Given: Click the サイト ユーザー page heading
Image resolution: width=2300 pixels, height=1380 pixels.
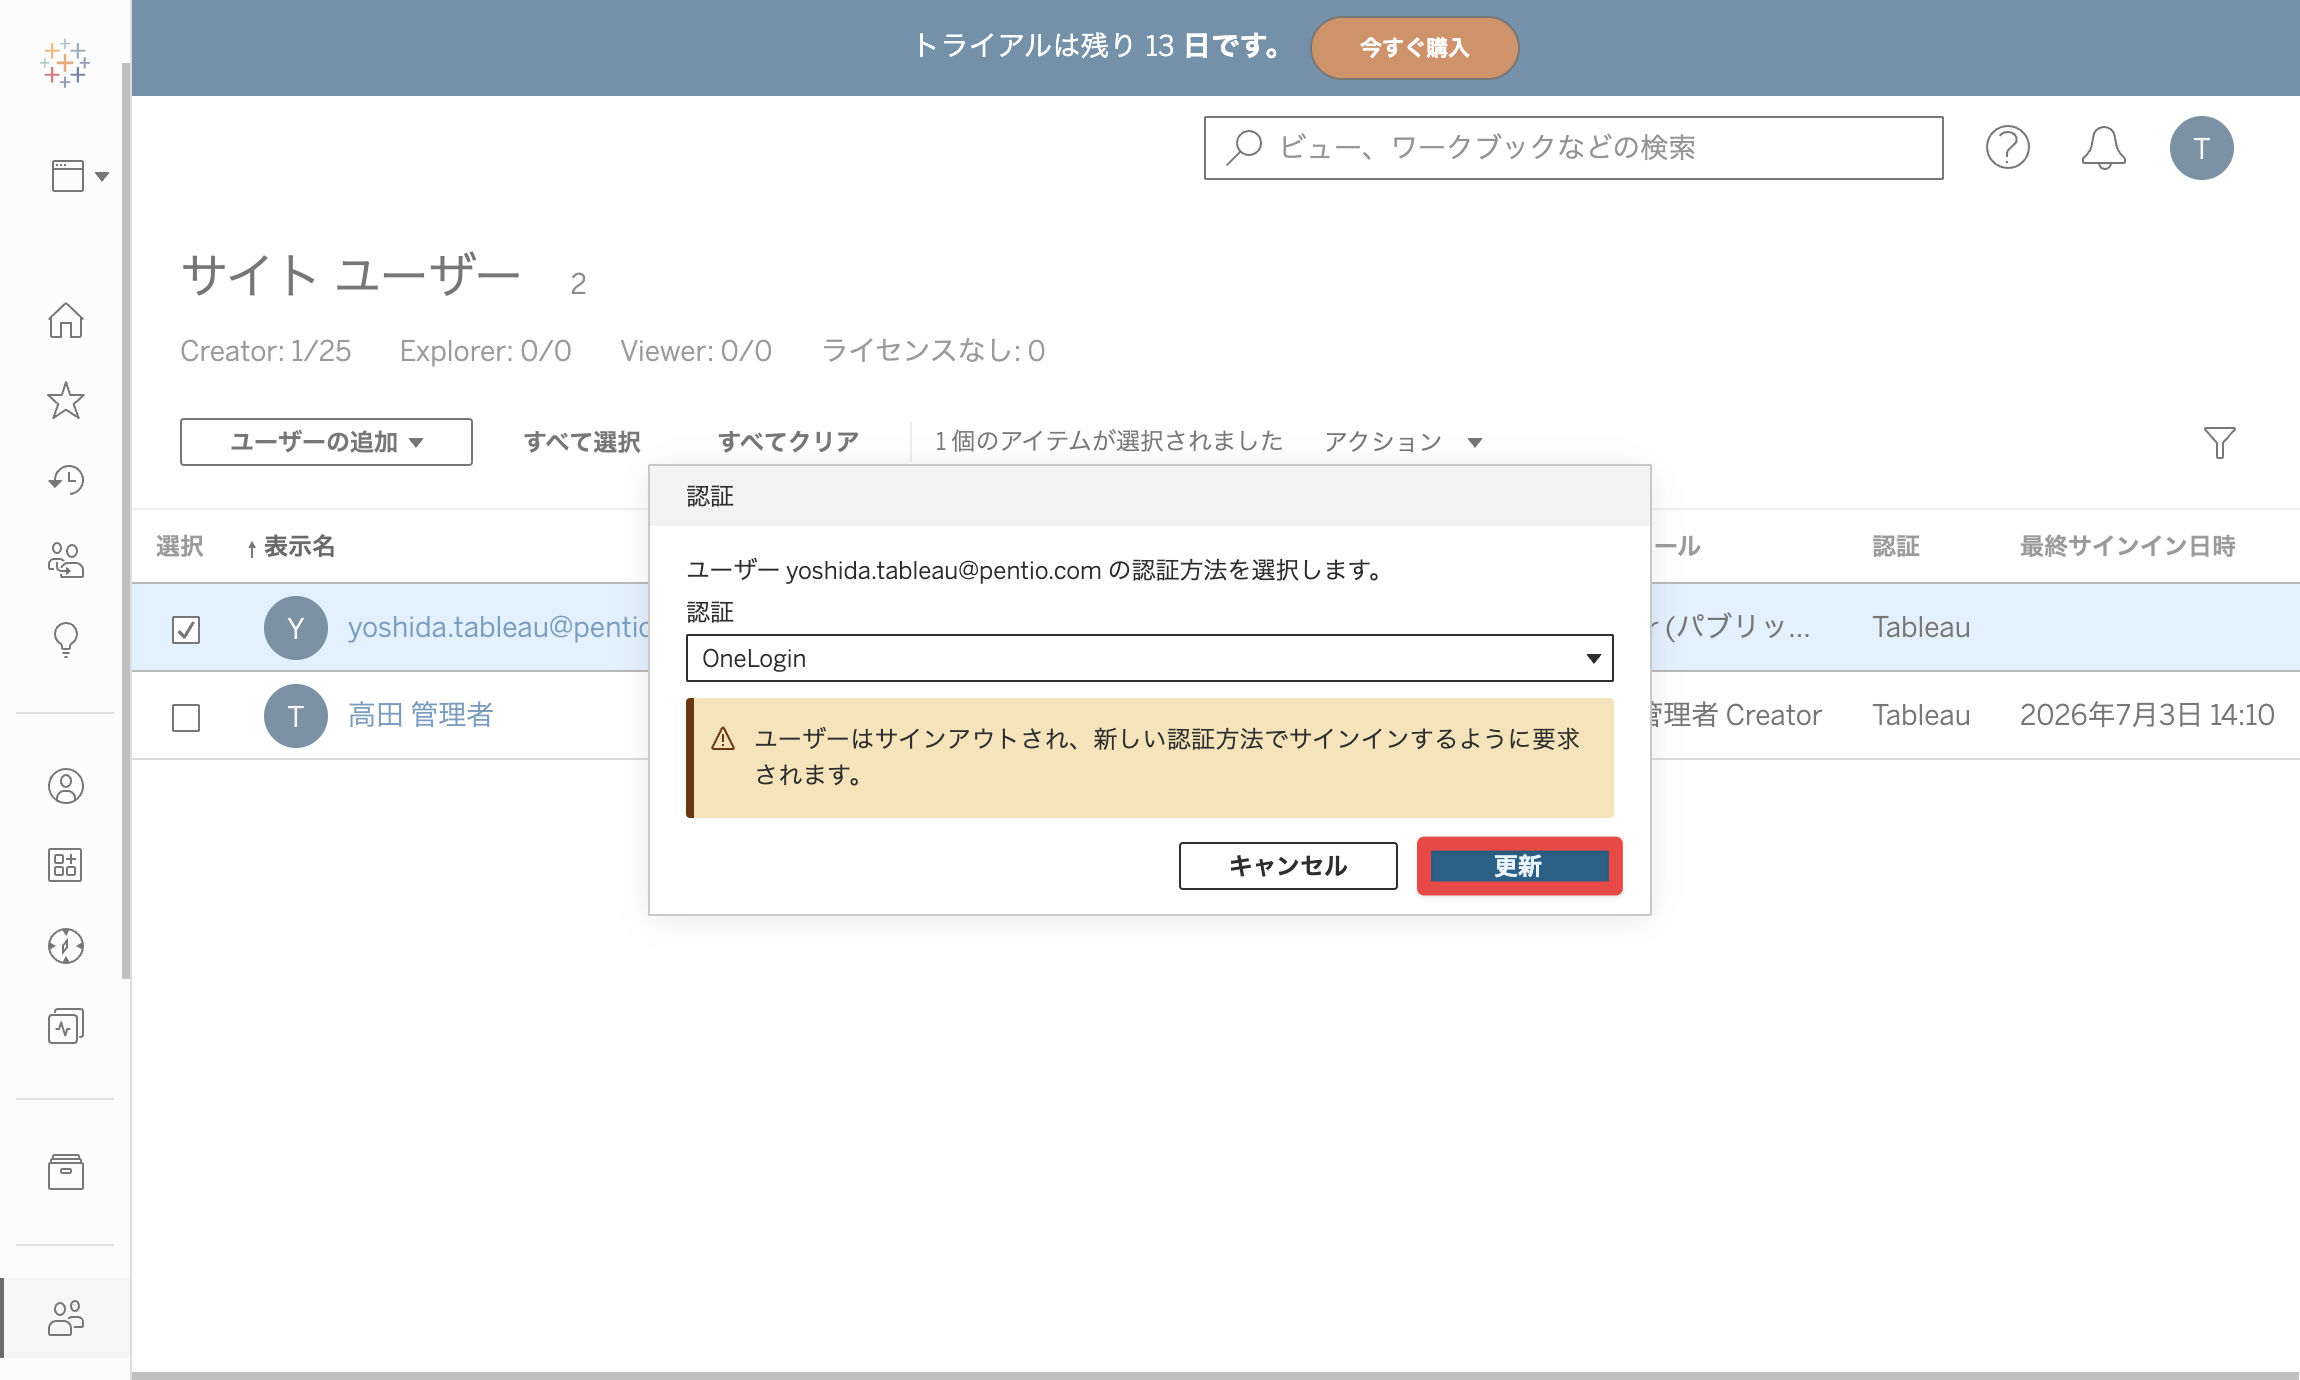Looking at the screenshot, I should coord(351,275).
